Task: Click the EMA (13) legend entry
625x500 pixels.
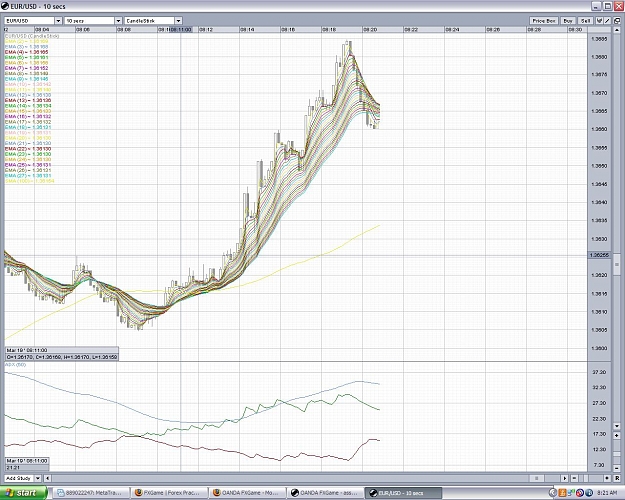Action: [x=28, y=100]
